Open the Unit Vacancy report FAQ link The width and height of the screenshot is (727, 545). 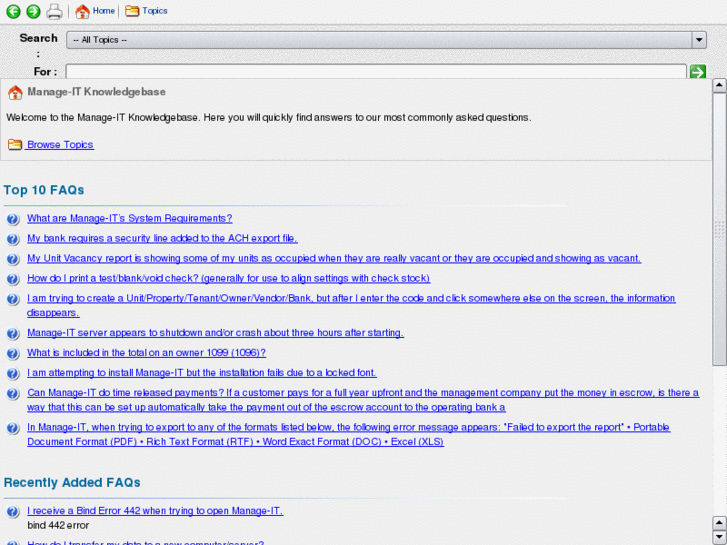tap(334, 258)
